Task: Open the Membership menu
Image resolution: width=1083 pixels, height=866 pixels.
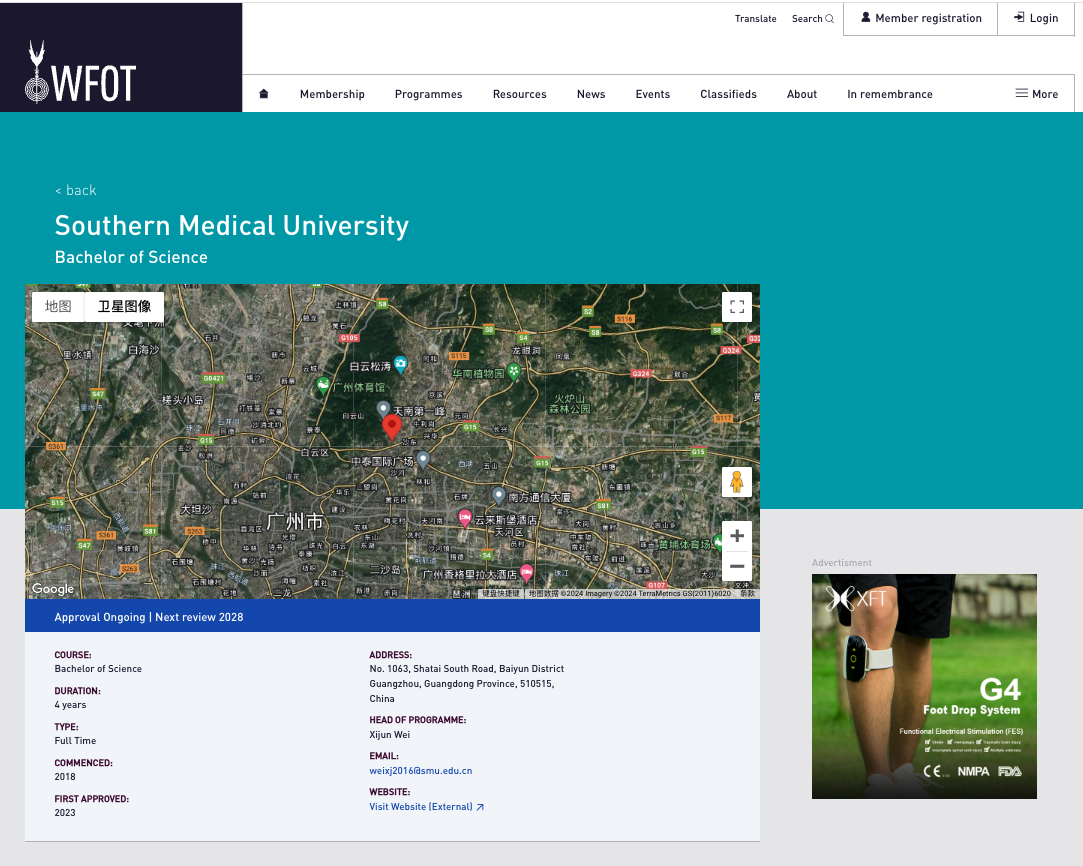Action: pyautogui.click(x=332, y=94)
